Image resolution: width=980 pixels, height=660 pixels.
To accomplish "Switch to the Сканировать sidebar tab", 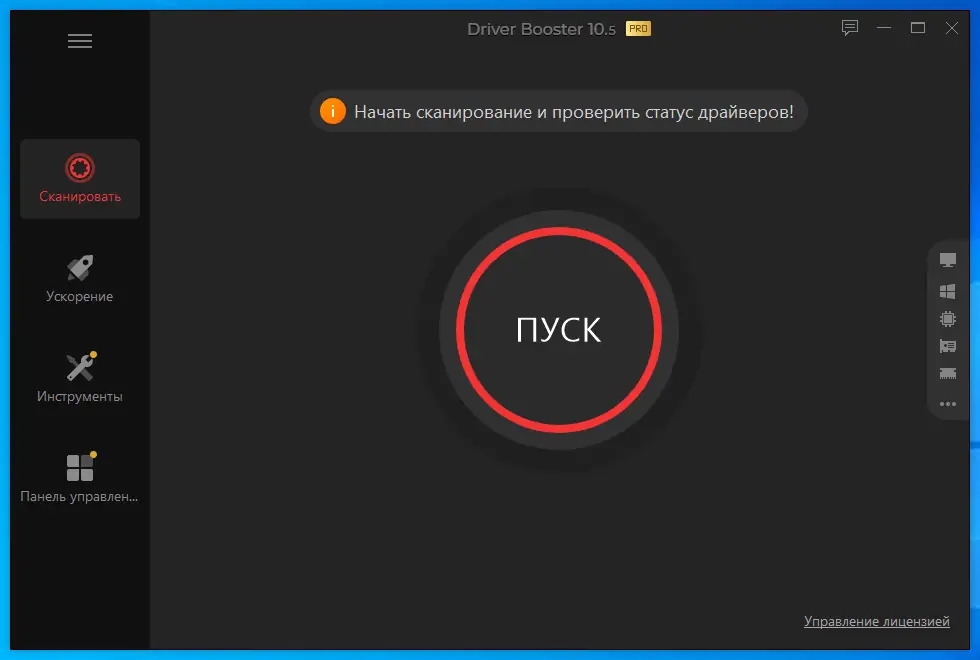I will [79, 179].
